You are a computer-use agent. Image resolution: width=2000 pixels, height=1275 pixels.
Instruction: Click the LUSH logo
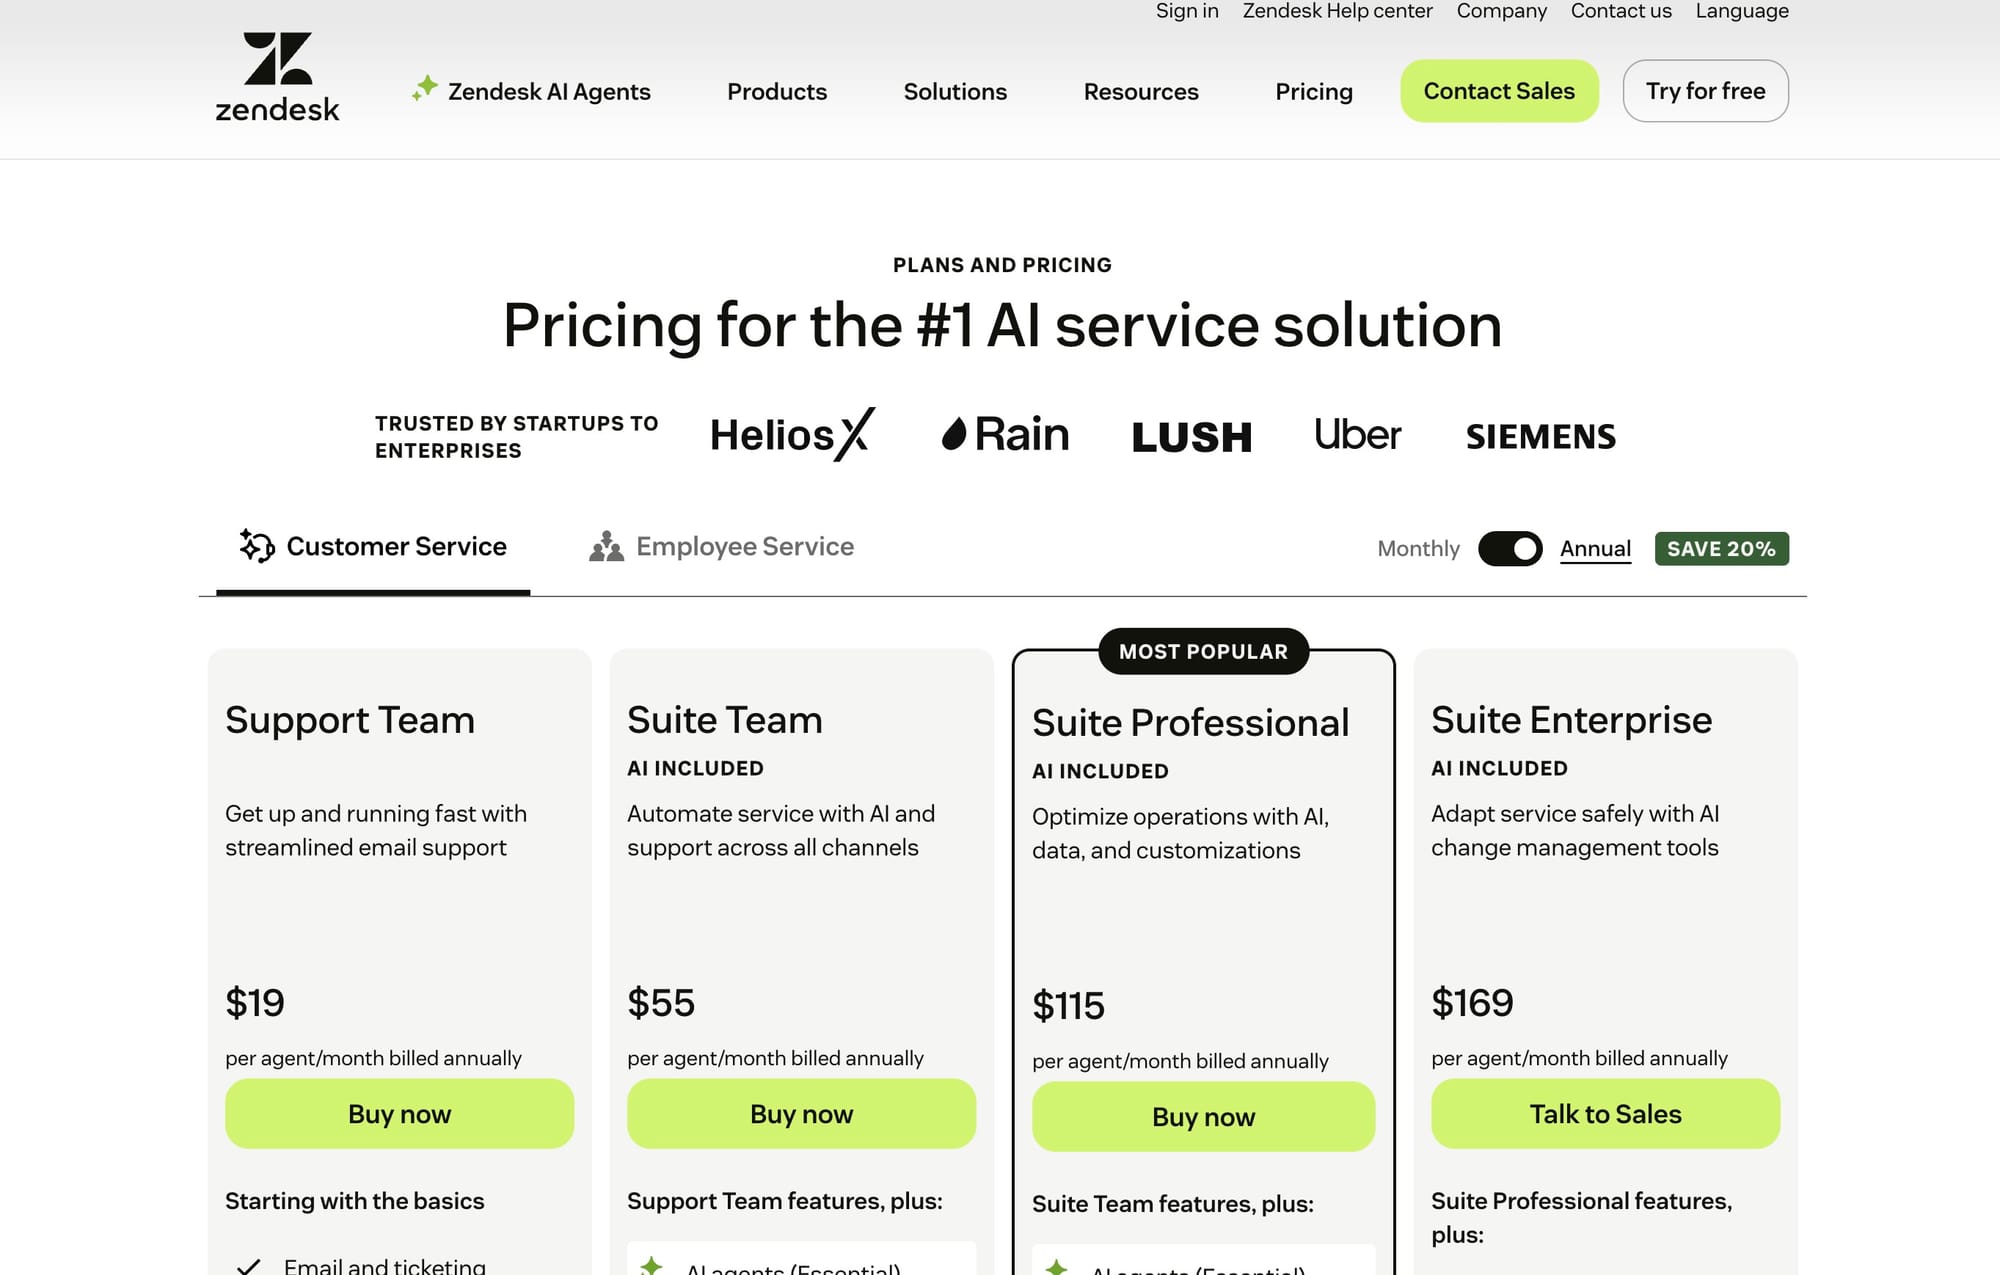pyautogui.click(x=1190, y=435)
